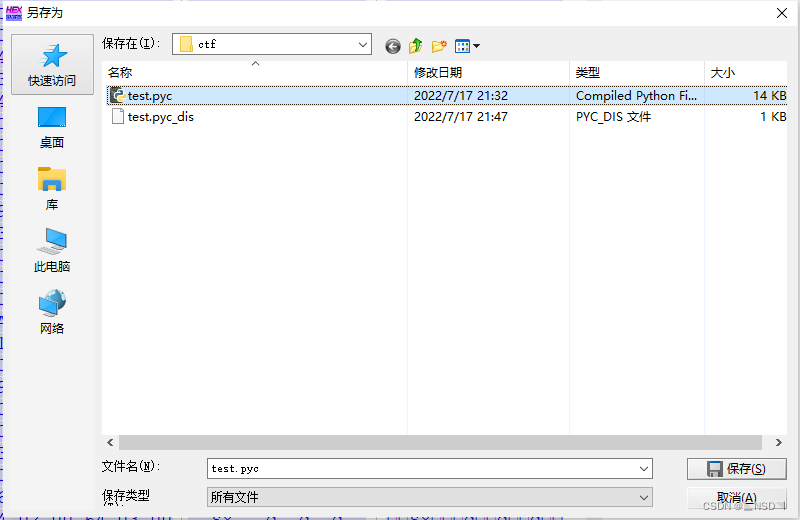Expand the file name dropdown arrow
Screen dimensions: 800x520
coord(644,468)
